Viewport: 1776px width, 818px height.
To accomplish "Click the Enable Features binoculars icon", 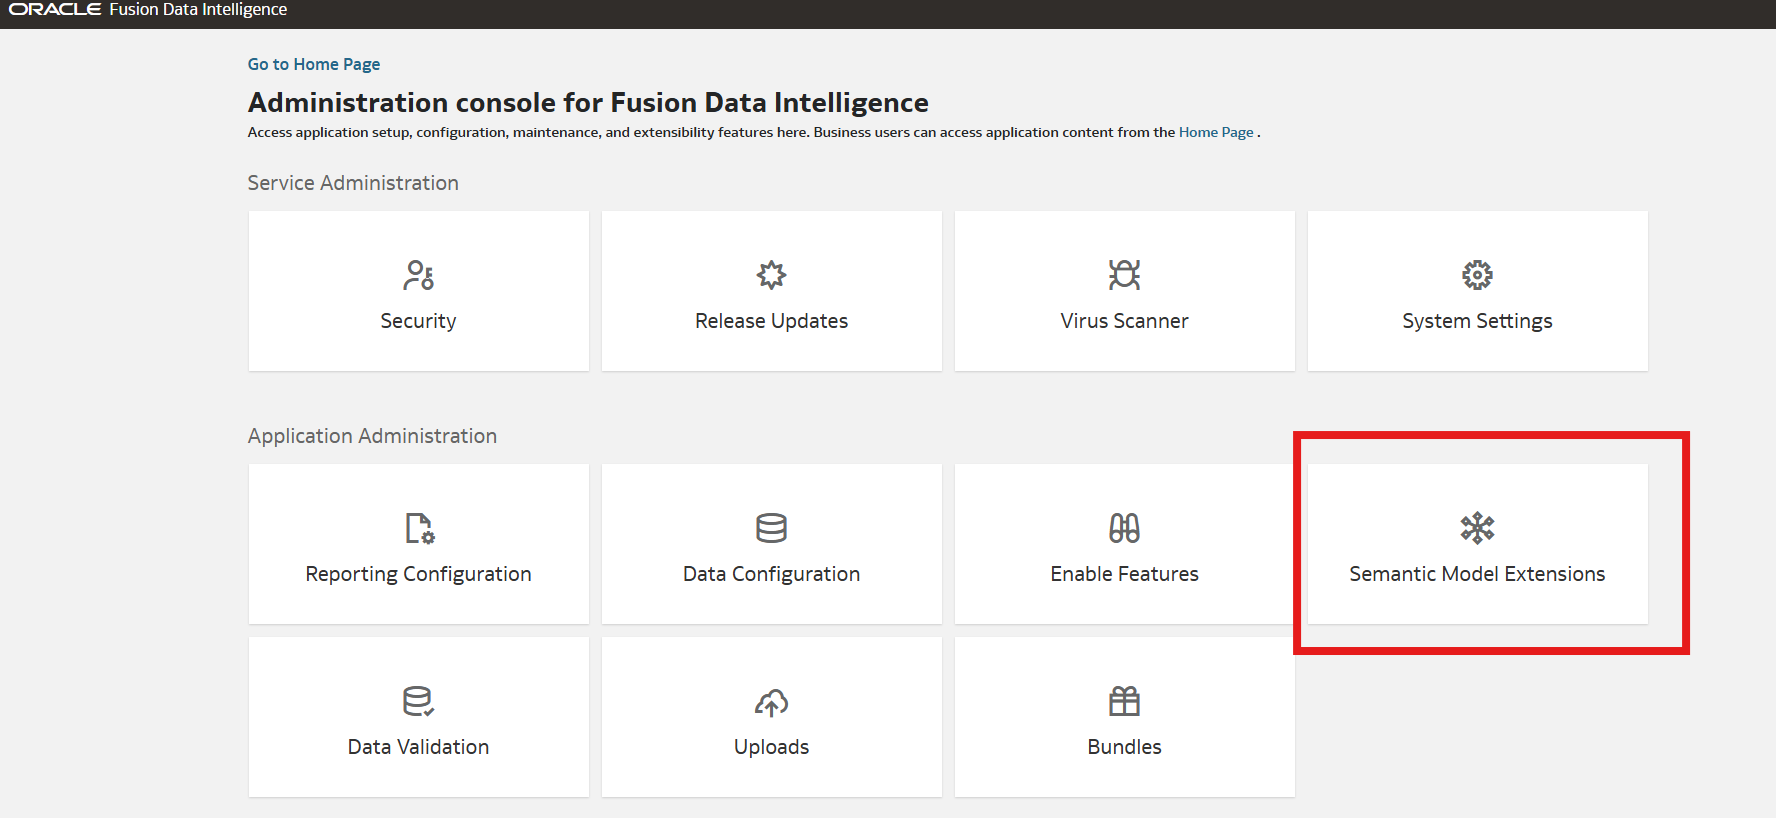I will (x=1124, y=528).
